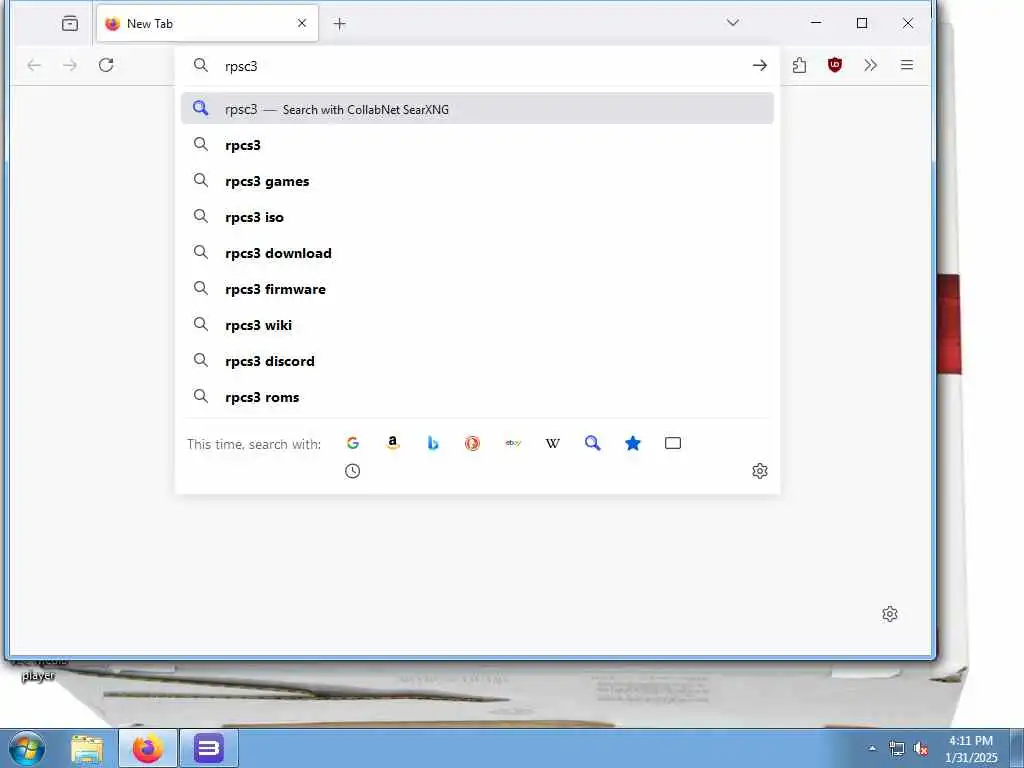Click the go arrow in address bar

759,65
